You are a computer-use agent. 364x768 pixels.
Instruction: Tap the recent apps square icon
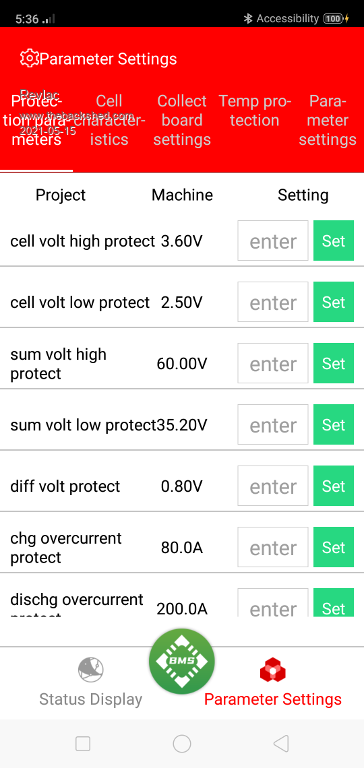click(83, 744)
